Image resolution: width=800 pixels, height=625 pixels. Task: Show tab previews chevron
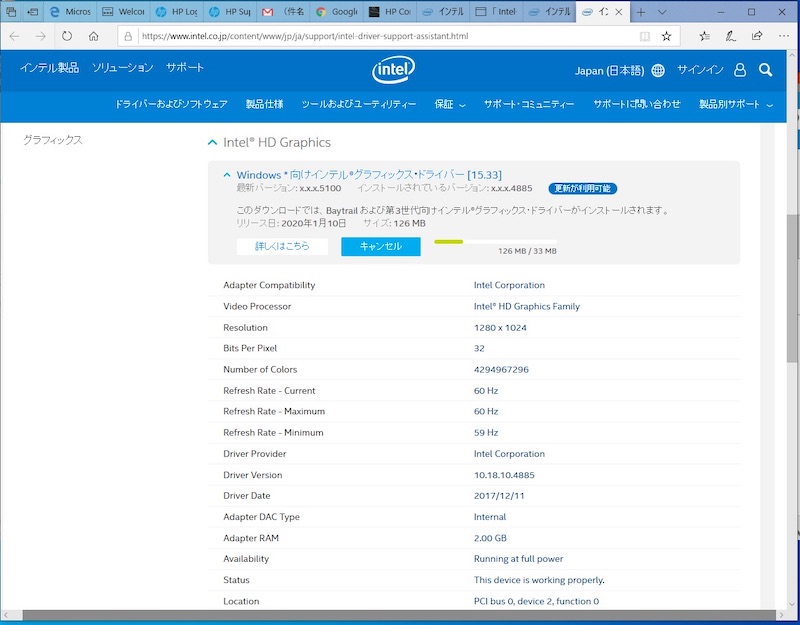[662, 12]
